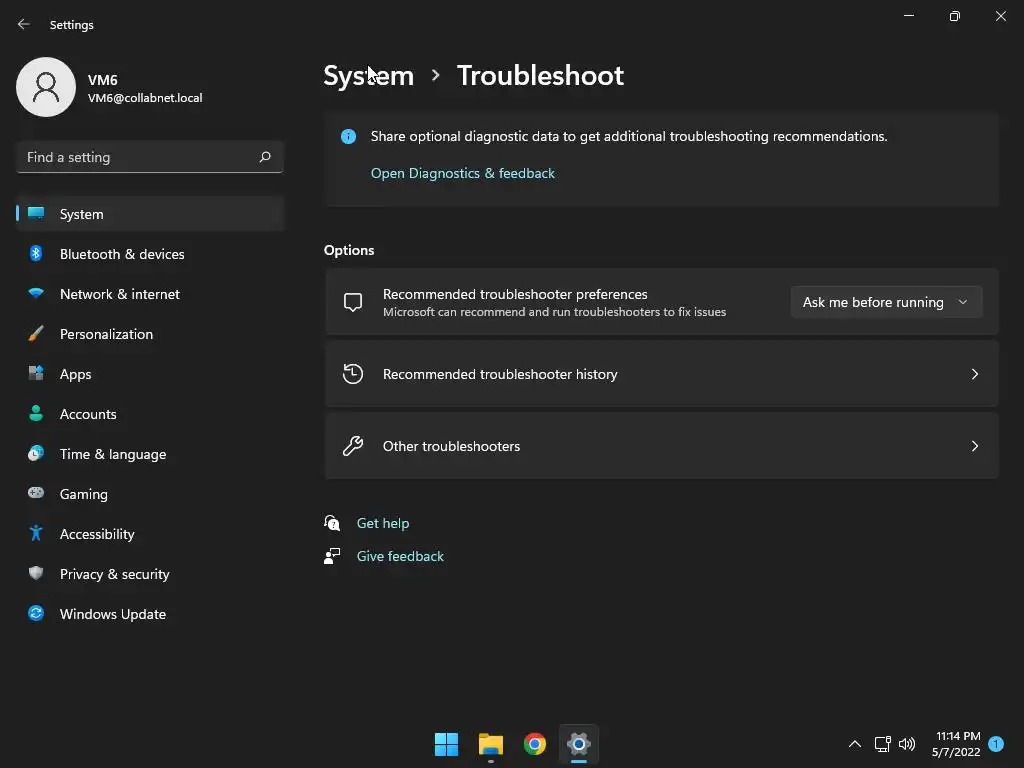Click the Apps icon in sidebar
The width and height of the screenshot is (1024, 768).
point(36,374)
